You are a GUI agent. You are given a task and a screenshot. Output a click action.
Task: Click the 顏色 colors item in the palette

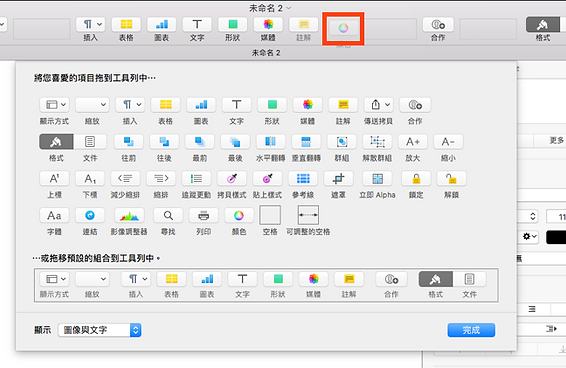[x=239, y=216]
